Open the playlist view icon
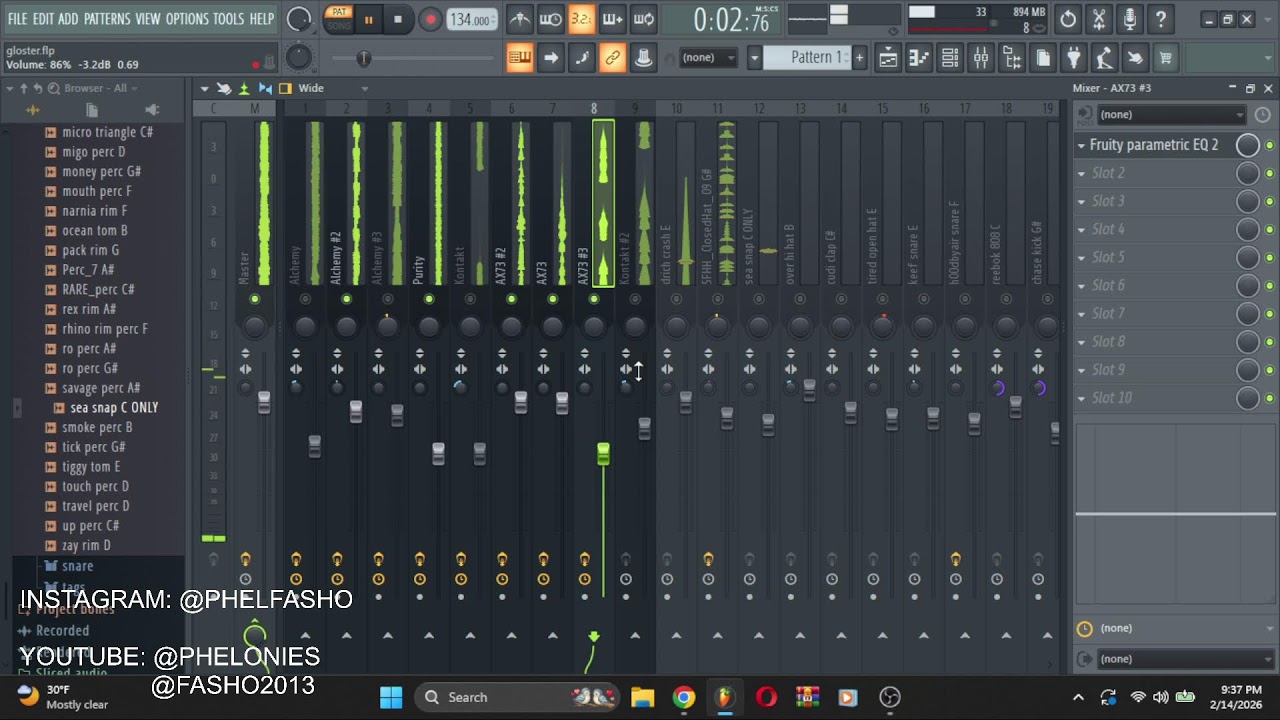The width and height of the screenshot is (1280, 720). [888, 58]
